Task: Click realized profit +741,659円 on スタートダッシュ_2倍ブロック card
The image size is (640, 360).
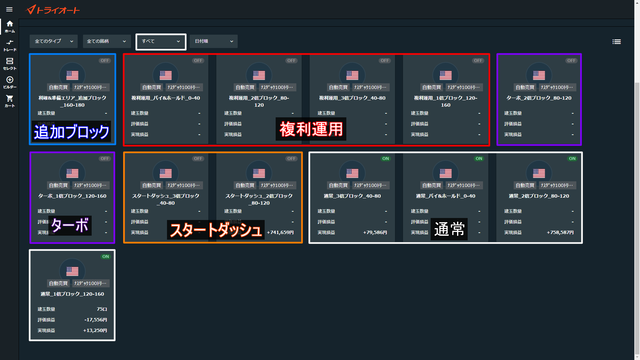Action: coord(280,233)
